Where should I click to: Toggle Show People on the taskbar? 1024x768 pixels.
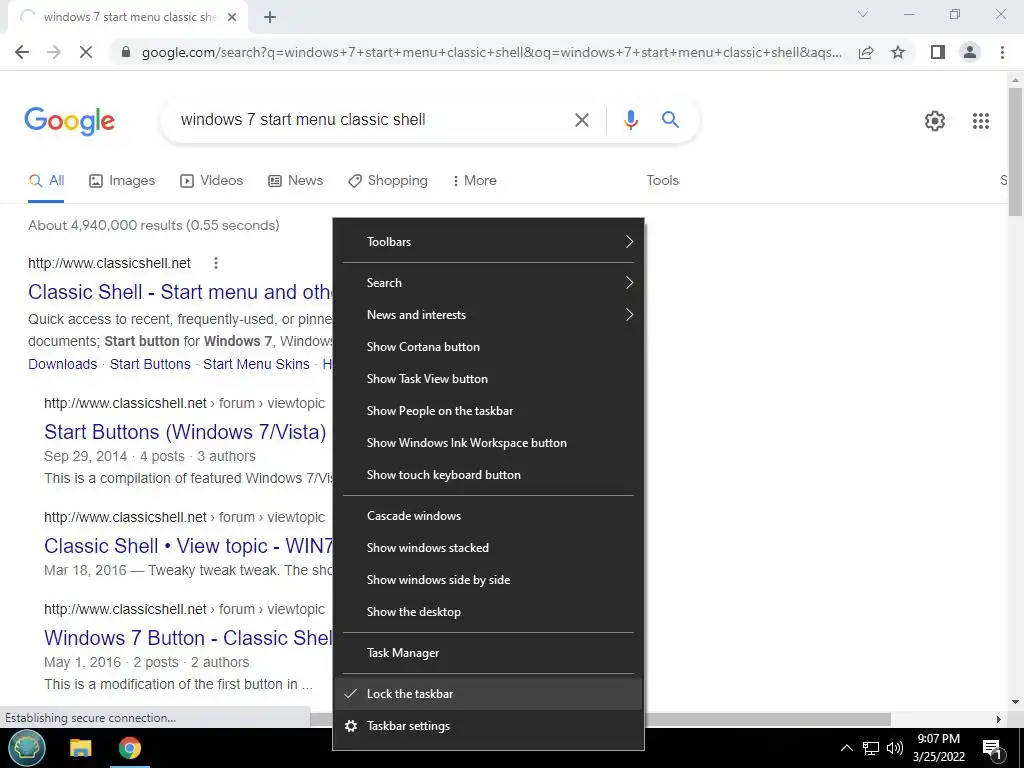(x=488, y=411)
